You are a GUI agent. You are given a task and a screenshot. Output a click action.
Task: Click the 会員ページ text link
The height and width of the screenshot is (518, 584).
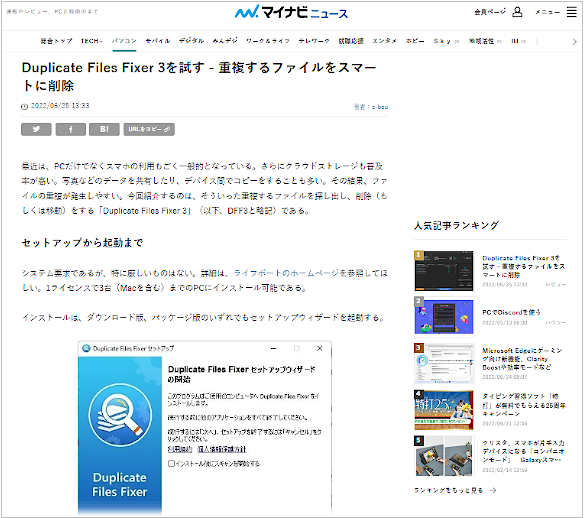pyautogui.click(x=490, y=12)
